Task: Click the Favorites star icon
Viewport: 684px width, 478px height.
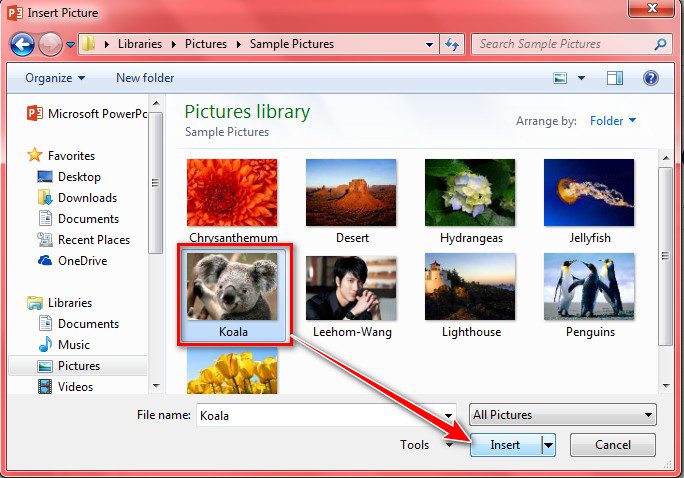Action: [34, 155]
